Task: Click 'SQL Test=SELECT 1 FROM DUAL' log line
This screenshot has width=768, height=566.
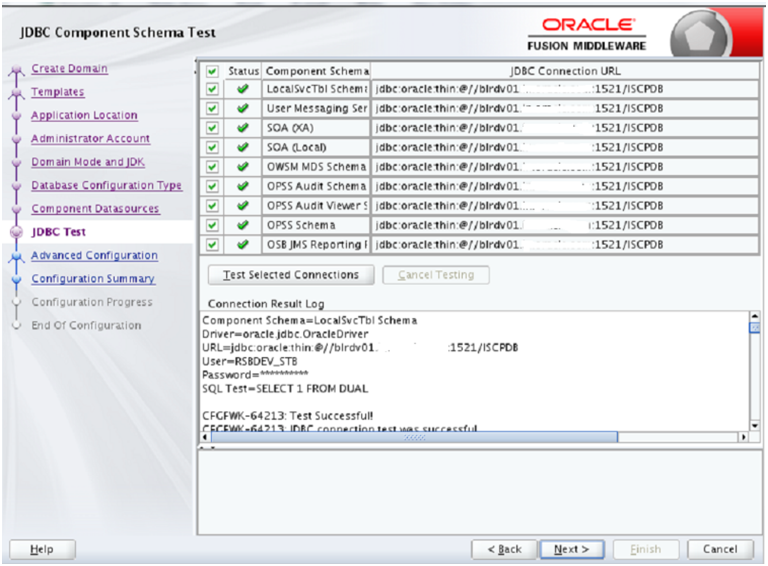Action: 285,389
